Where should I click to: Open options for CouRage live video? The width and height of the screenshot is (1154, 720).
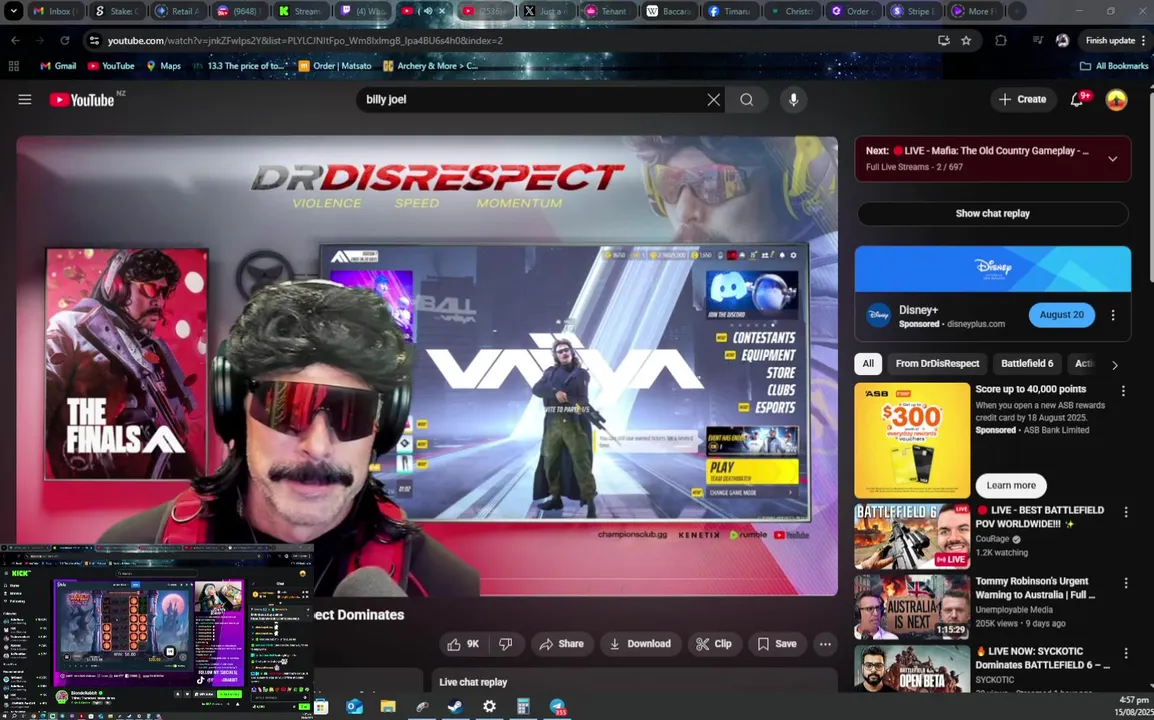[1125, 512]
